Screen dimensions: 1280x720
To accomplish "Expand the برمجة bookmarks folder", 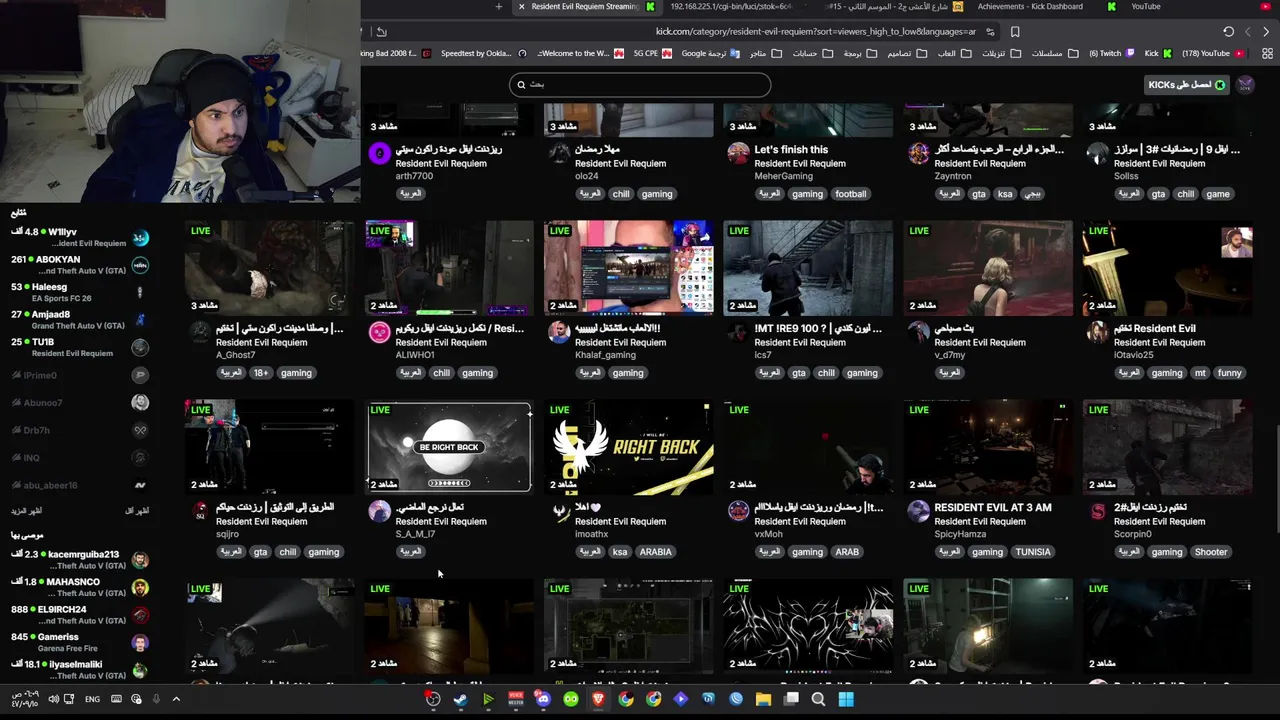I will click(x=859, y=54).
